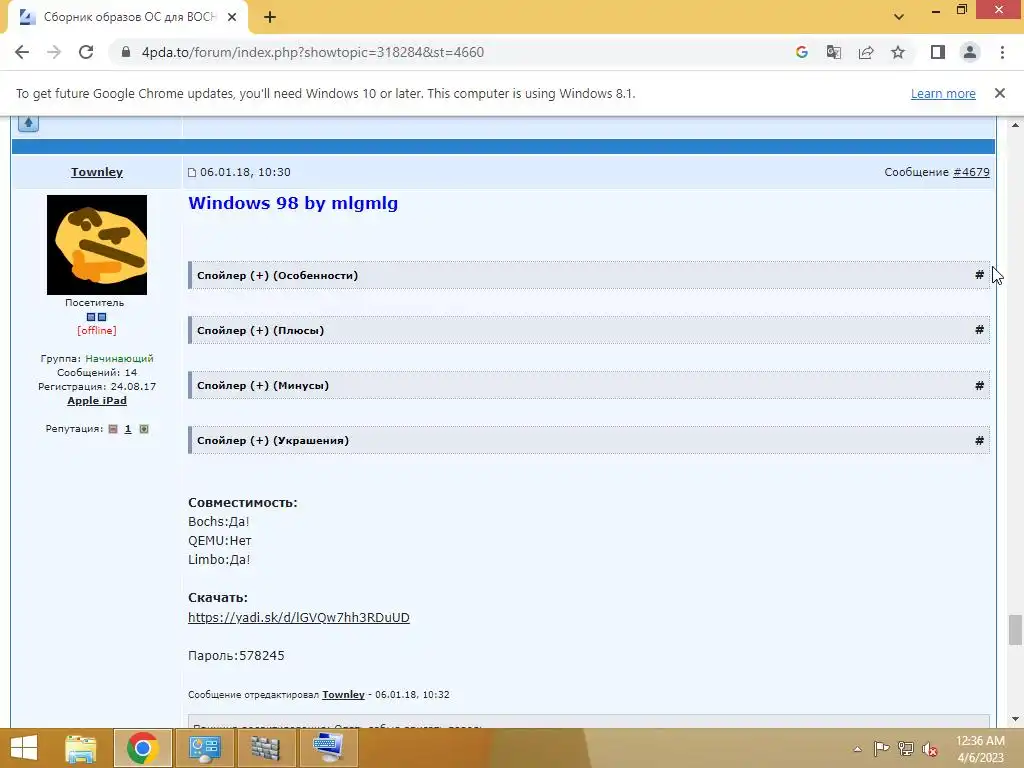Open the Apple iPad device link
The image size is (1024, 768).
97,400
